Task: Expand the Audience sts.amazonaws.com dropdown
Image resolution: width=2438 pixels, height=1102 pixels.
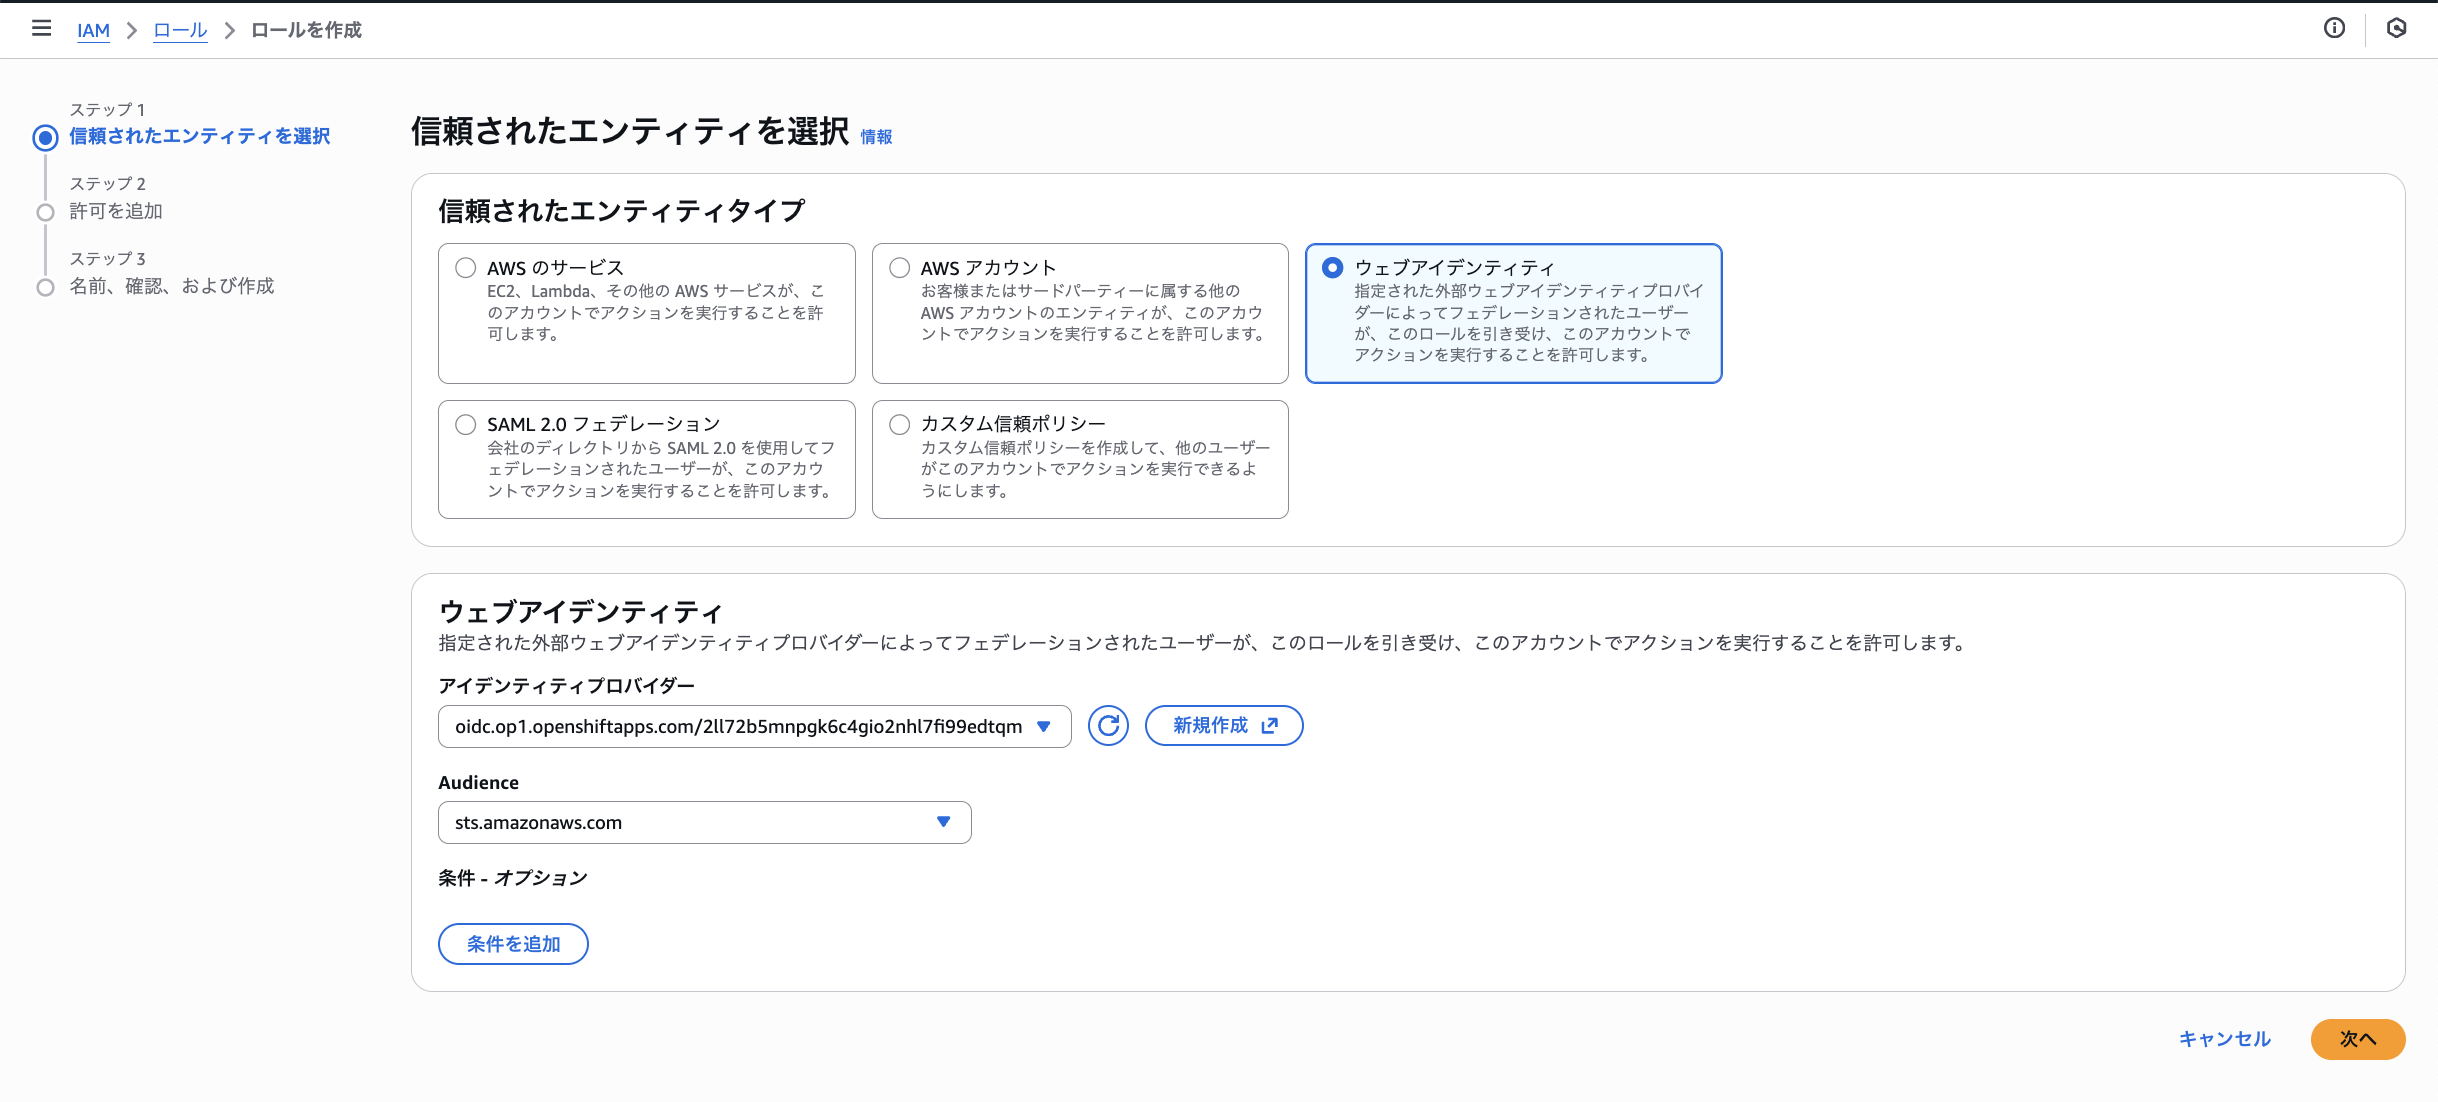Action: tap(704, 822)
